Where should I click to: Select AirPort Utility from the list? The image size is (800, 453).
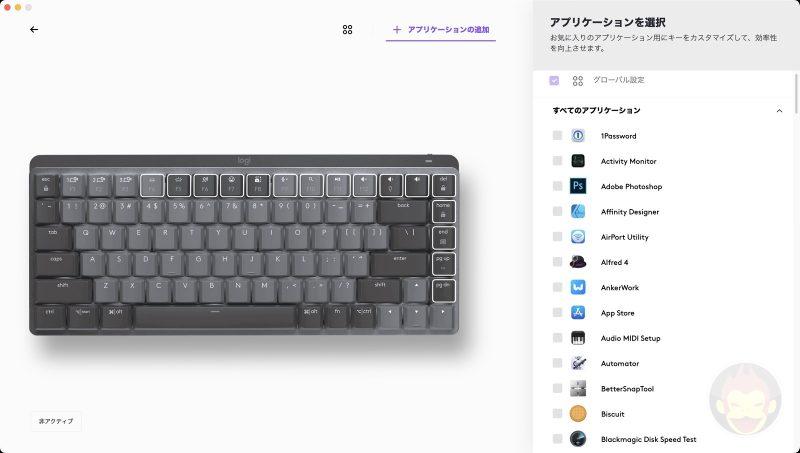(x=624, y=237)
